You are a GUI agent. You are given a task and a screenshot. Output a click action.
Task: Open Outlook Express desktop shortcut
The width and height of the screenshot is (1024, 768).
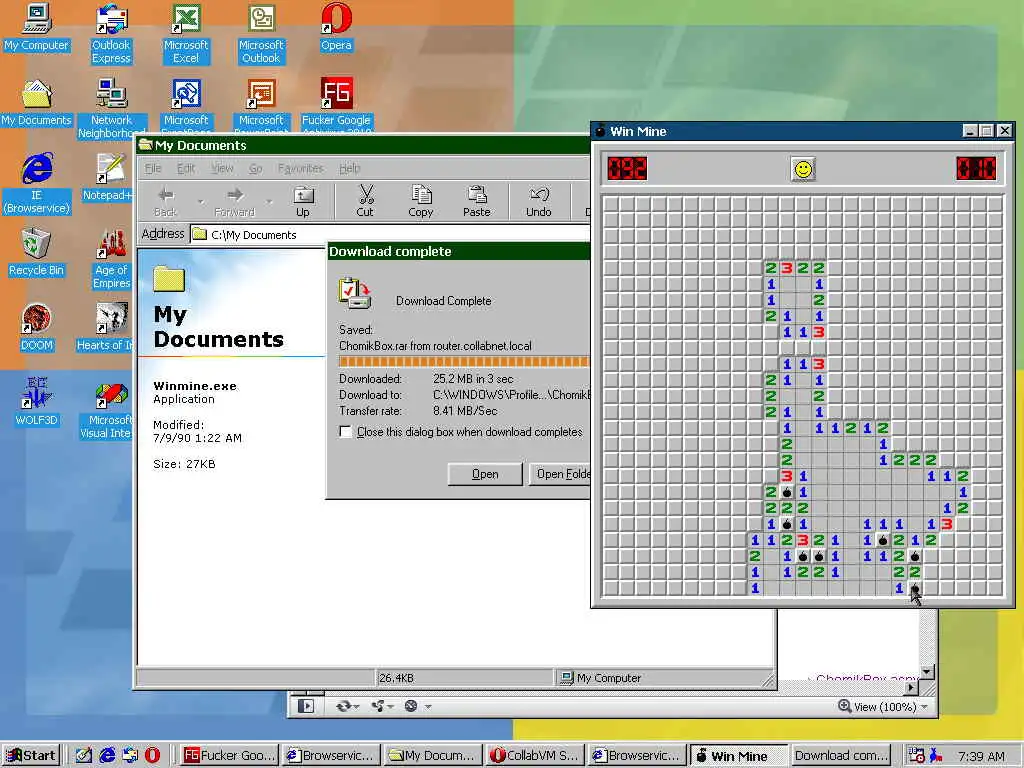point(111,34)
